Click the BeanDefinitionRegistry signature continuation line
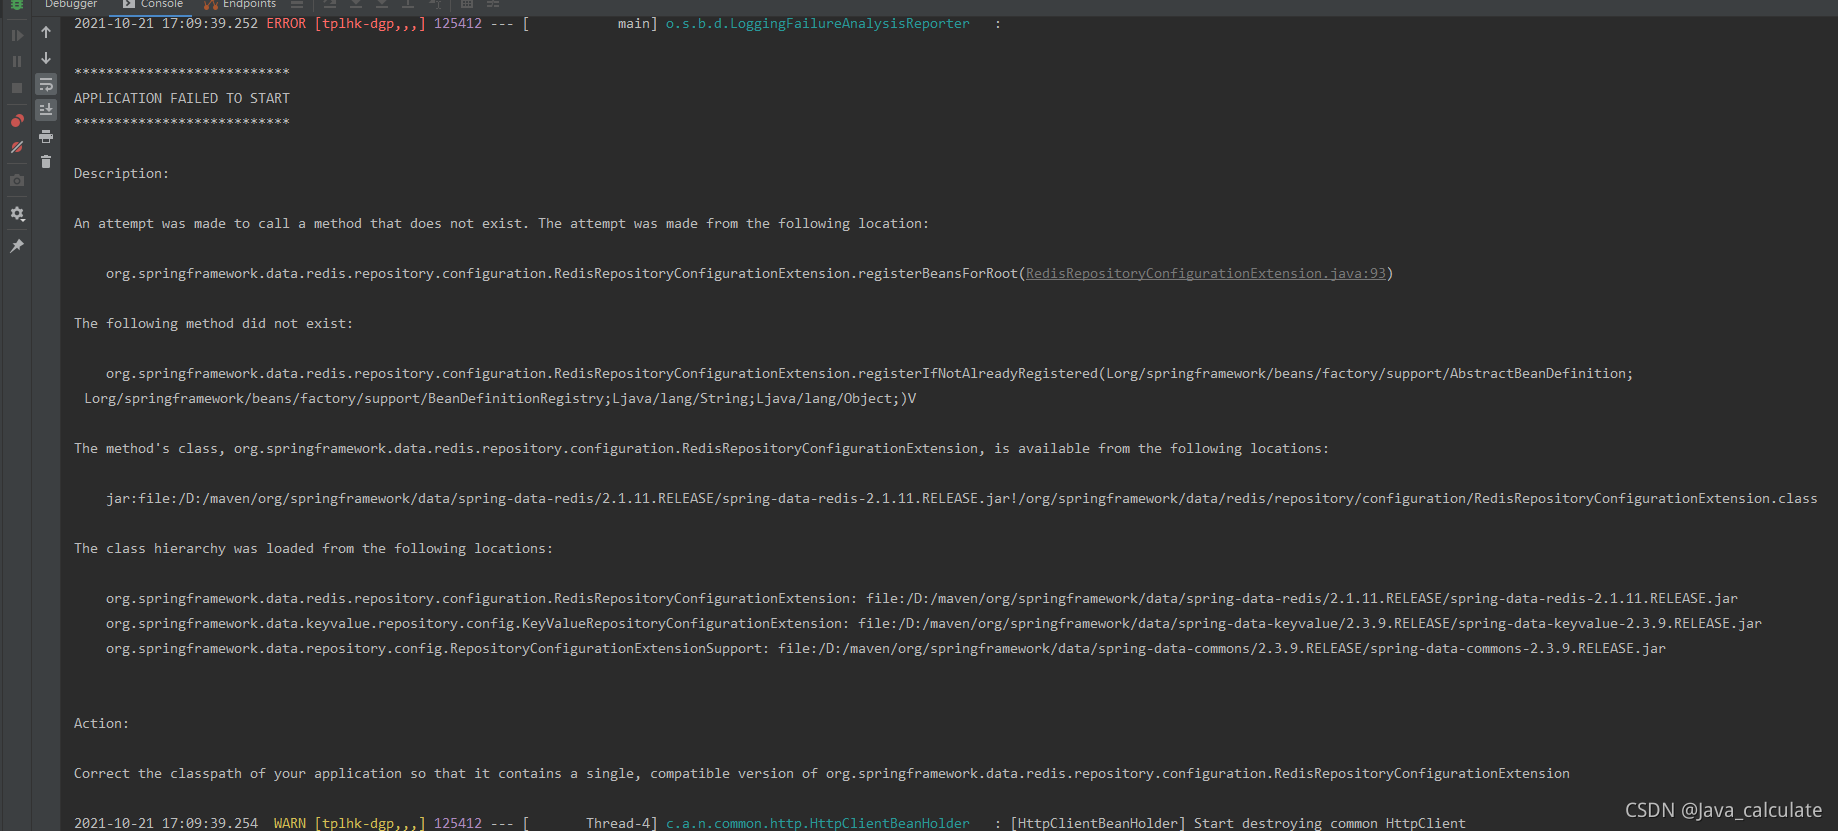Screen dimensions: 1838x831 [x=500, y=398]
